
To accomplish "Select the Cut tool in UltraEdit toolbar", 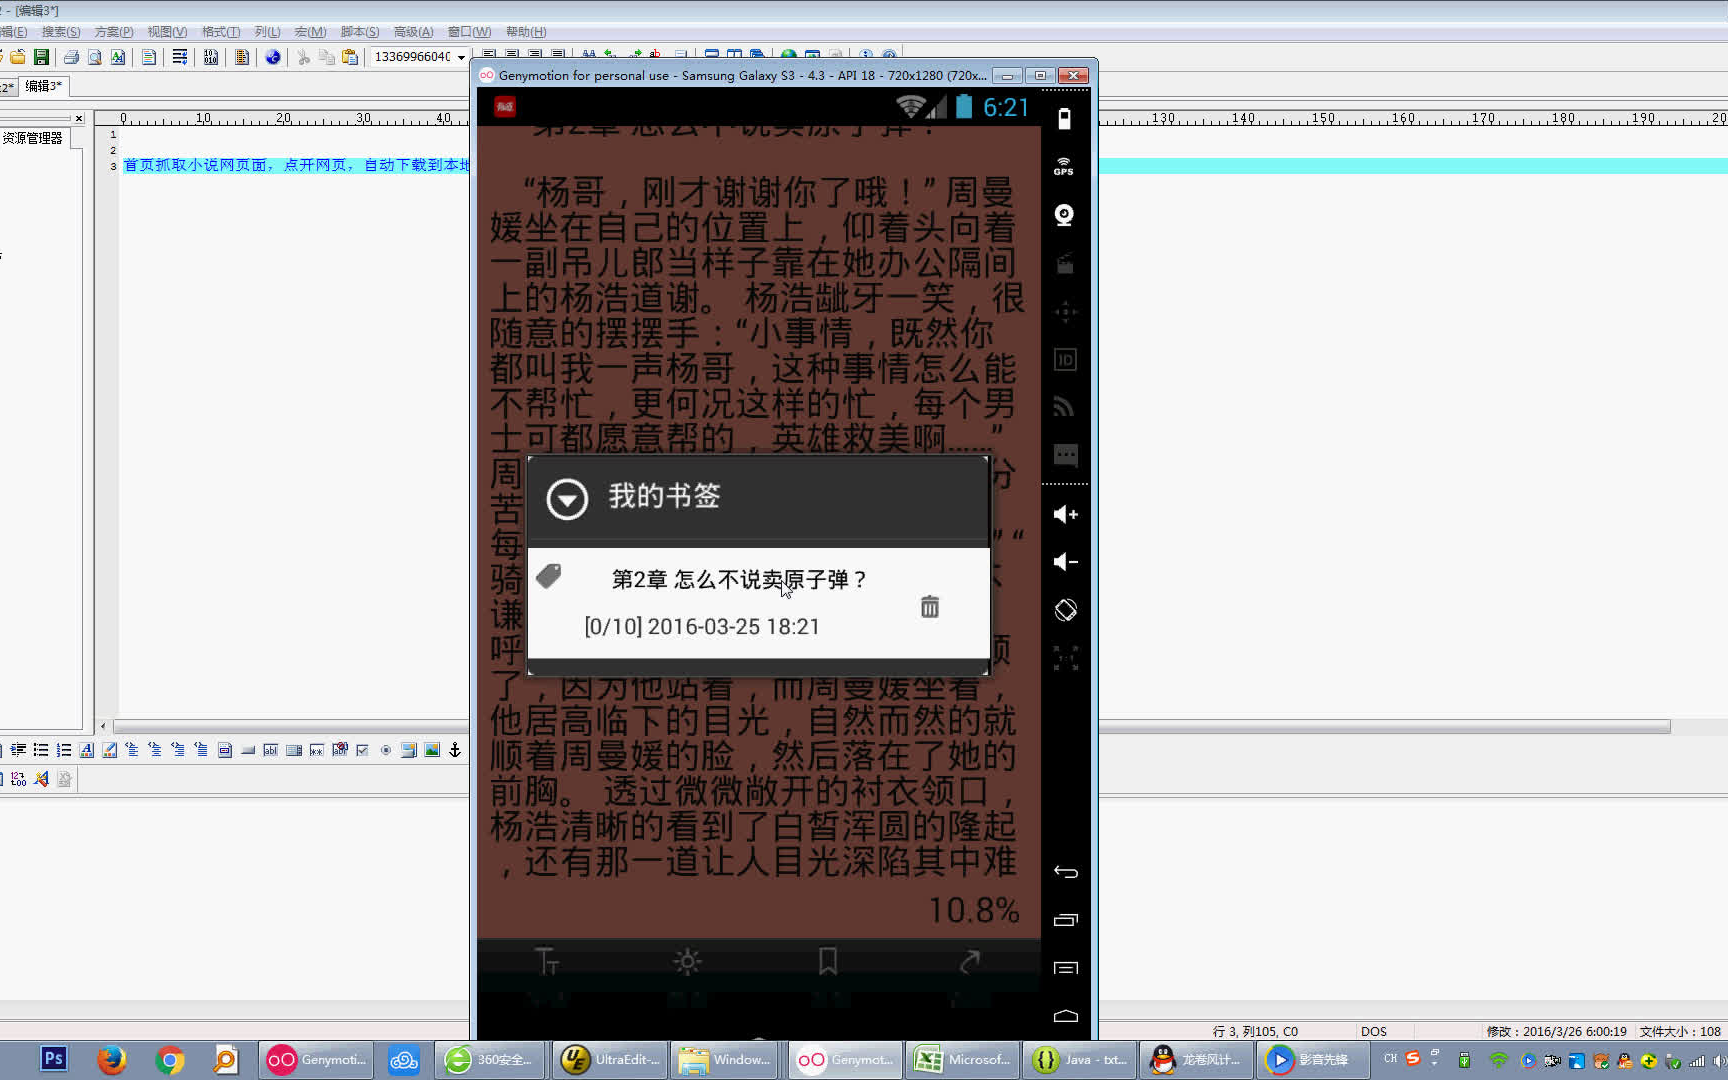I will pyautogui.click(x=303, y=57).
